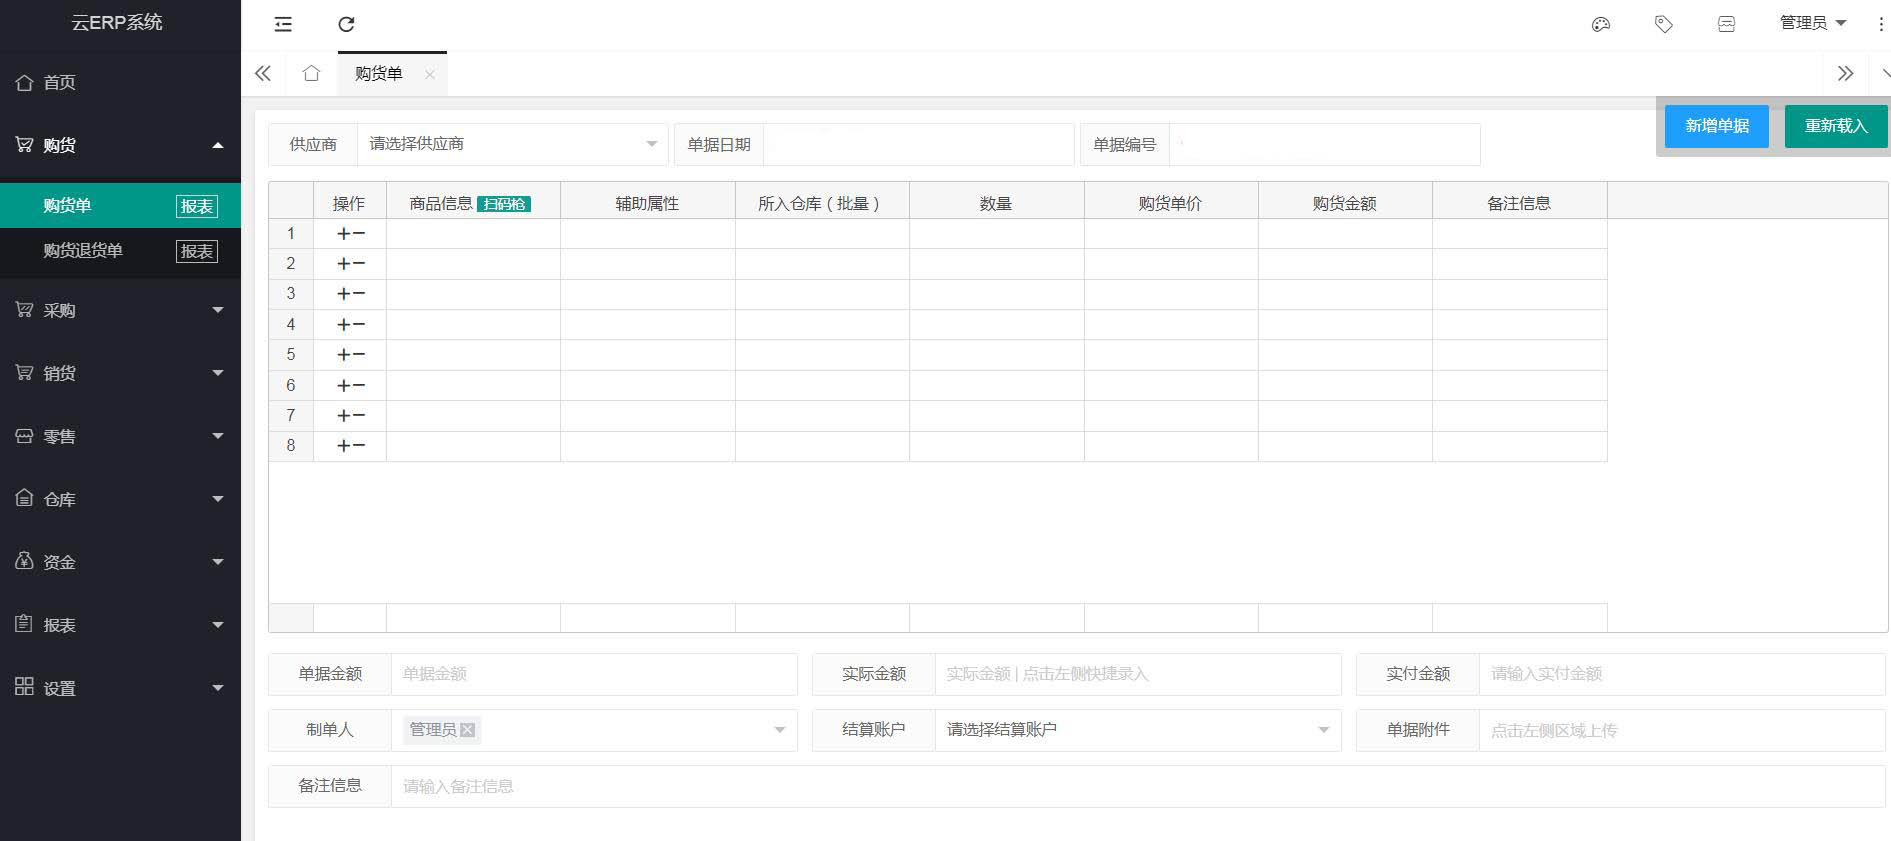Open the 供应商 supplier dropdown
The width and height of the screenshot is (1891, 841).
512,144
